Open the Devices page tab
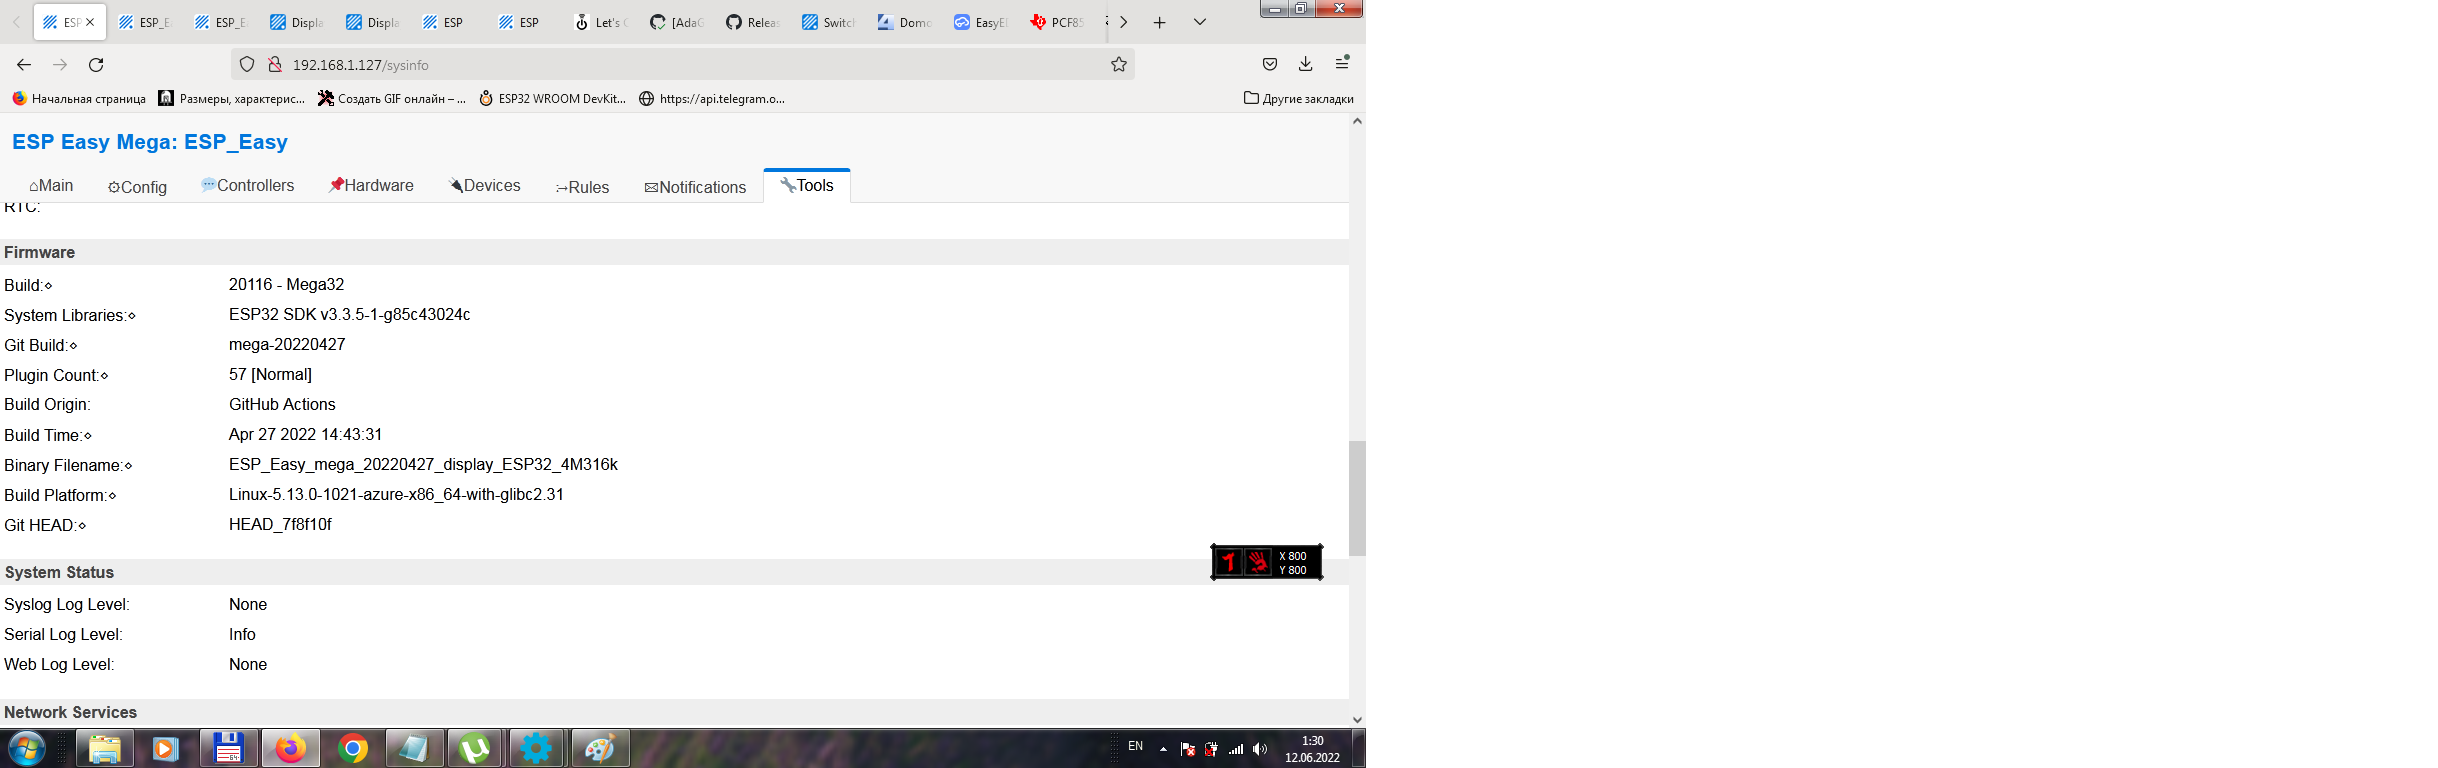2438x768 pixels. click(x=485, y=186)
